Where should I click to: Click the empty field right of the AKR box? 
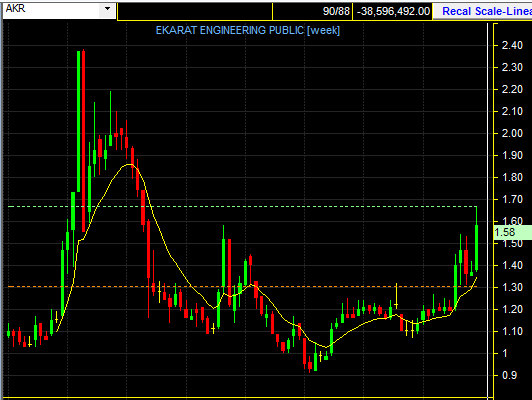click(x=195, y=11)
